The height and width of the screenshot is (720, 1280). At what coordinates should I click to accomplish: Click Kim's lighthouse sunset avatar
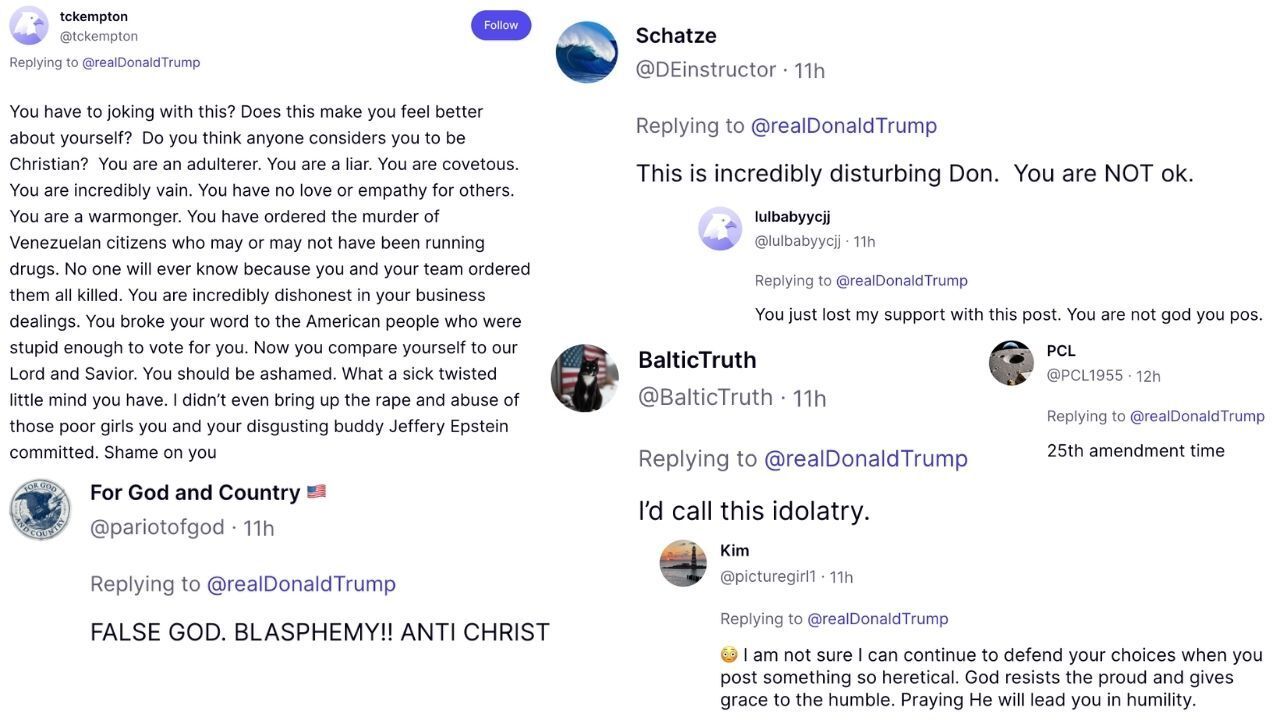click(x=683, y=563)
